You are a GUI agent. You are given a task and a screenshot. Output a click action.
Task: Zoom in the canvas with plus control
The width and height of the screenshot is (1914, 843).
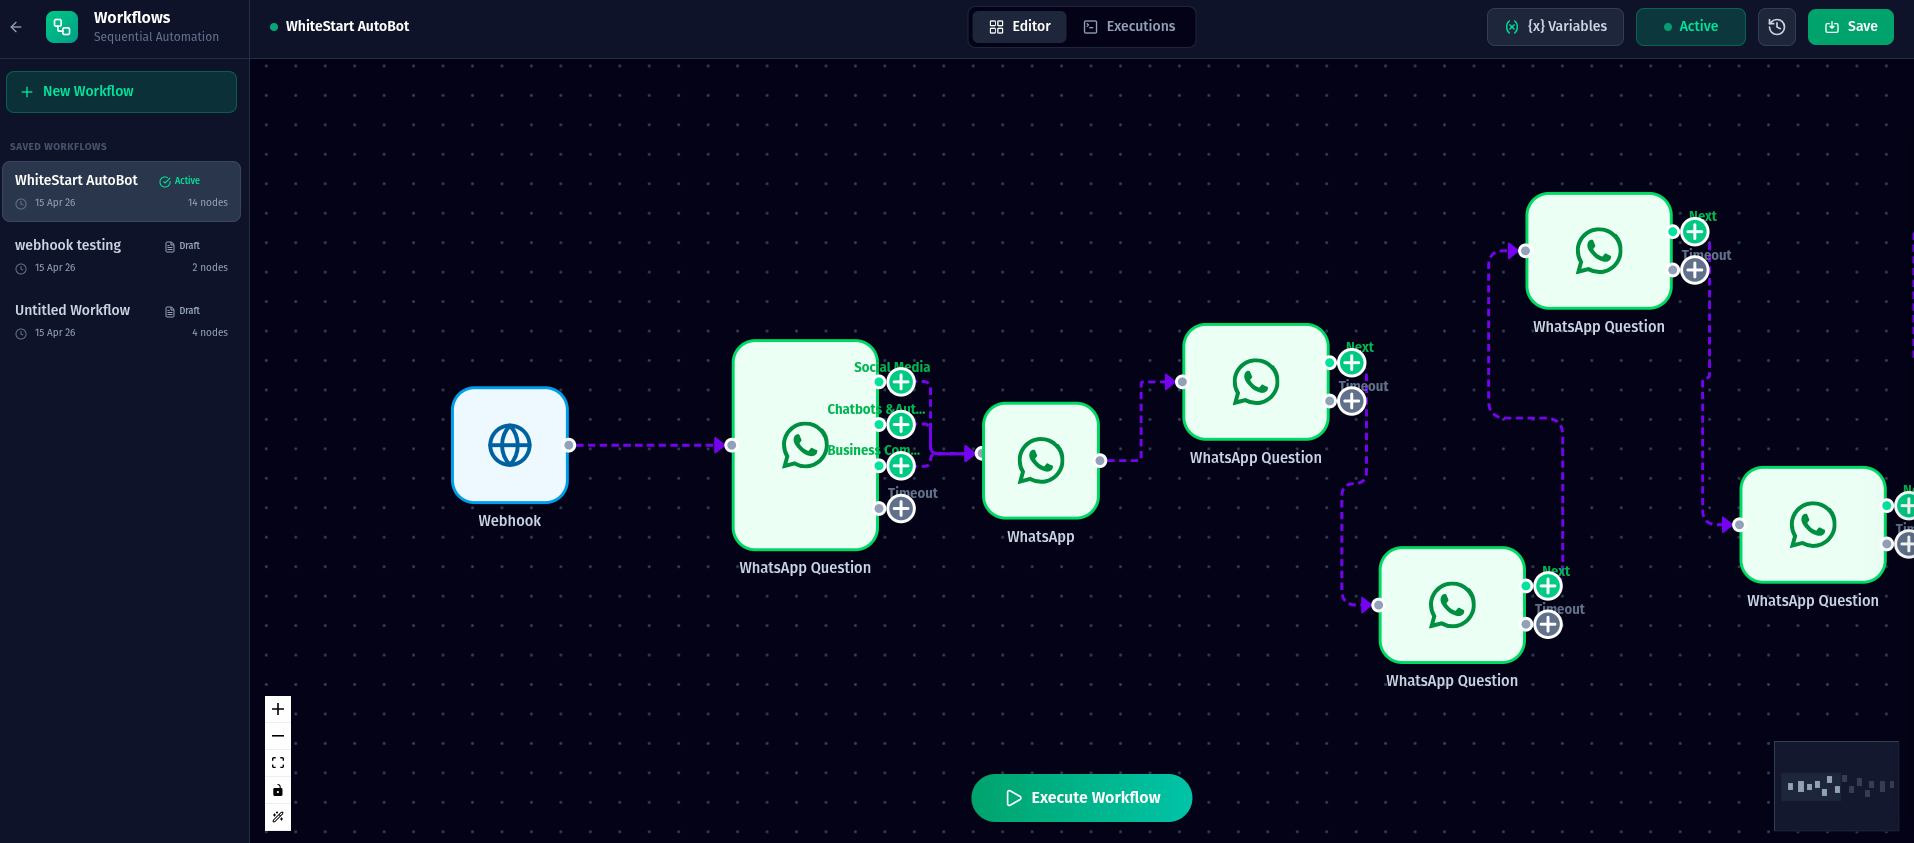pyautogui.click(x=278, y=709)
